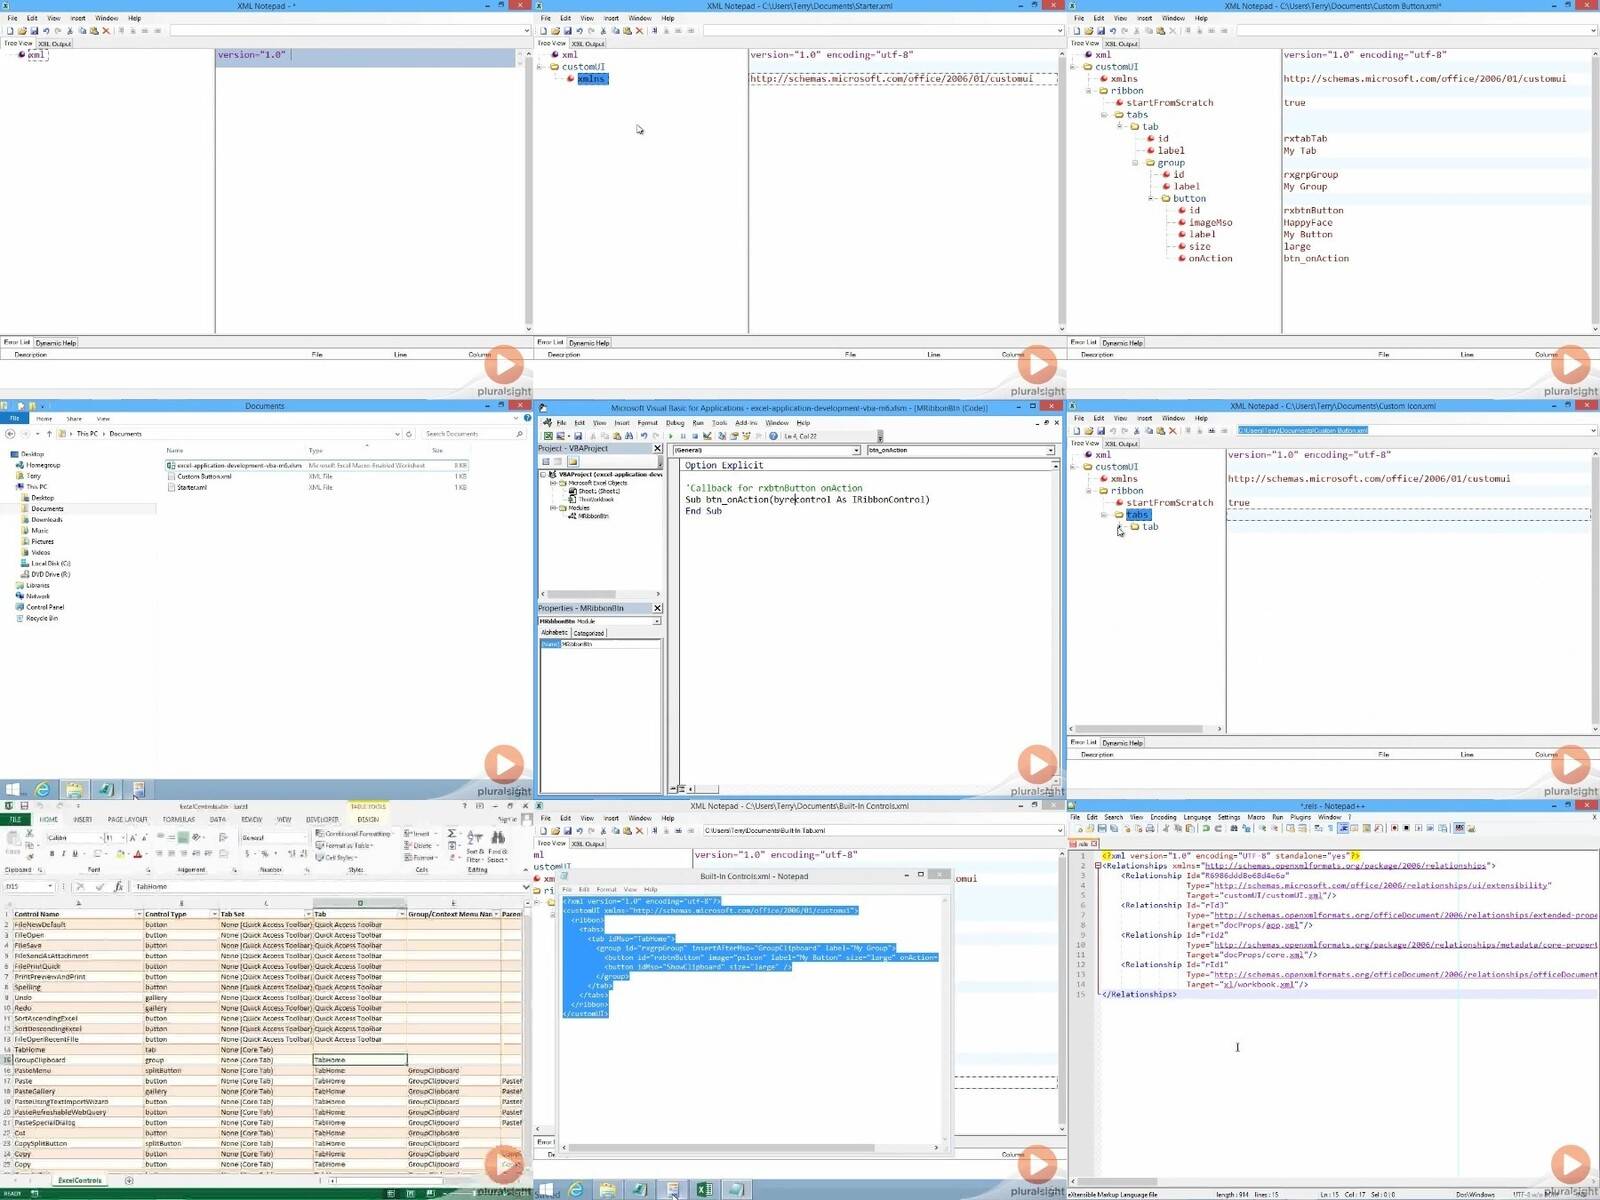This screenshot has width=1600, height=1200.
Task: Click Conditional Formatting button in Excel ribbon
Action: 354,834
